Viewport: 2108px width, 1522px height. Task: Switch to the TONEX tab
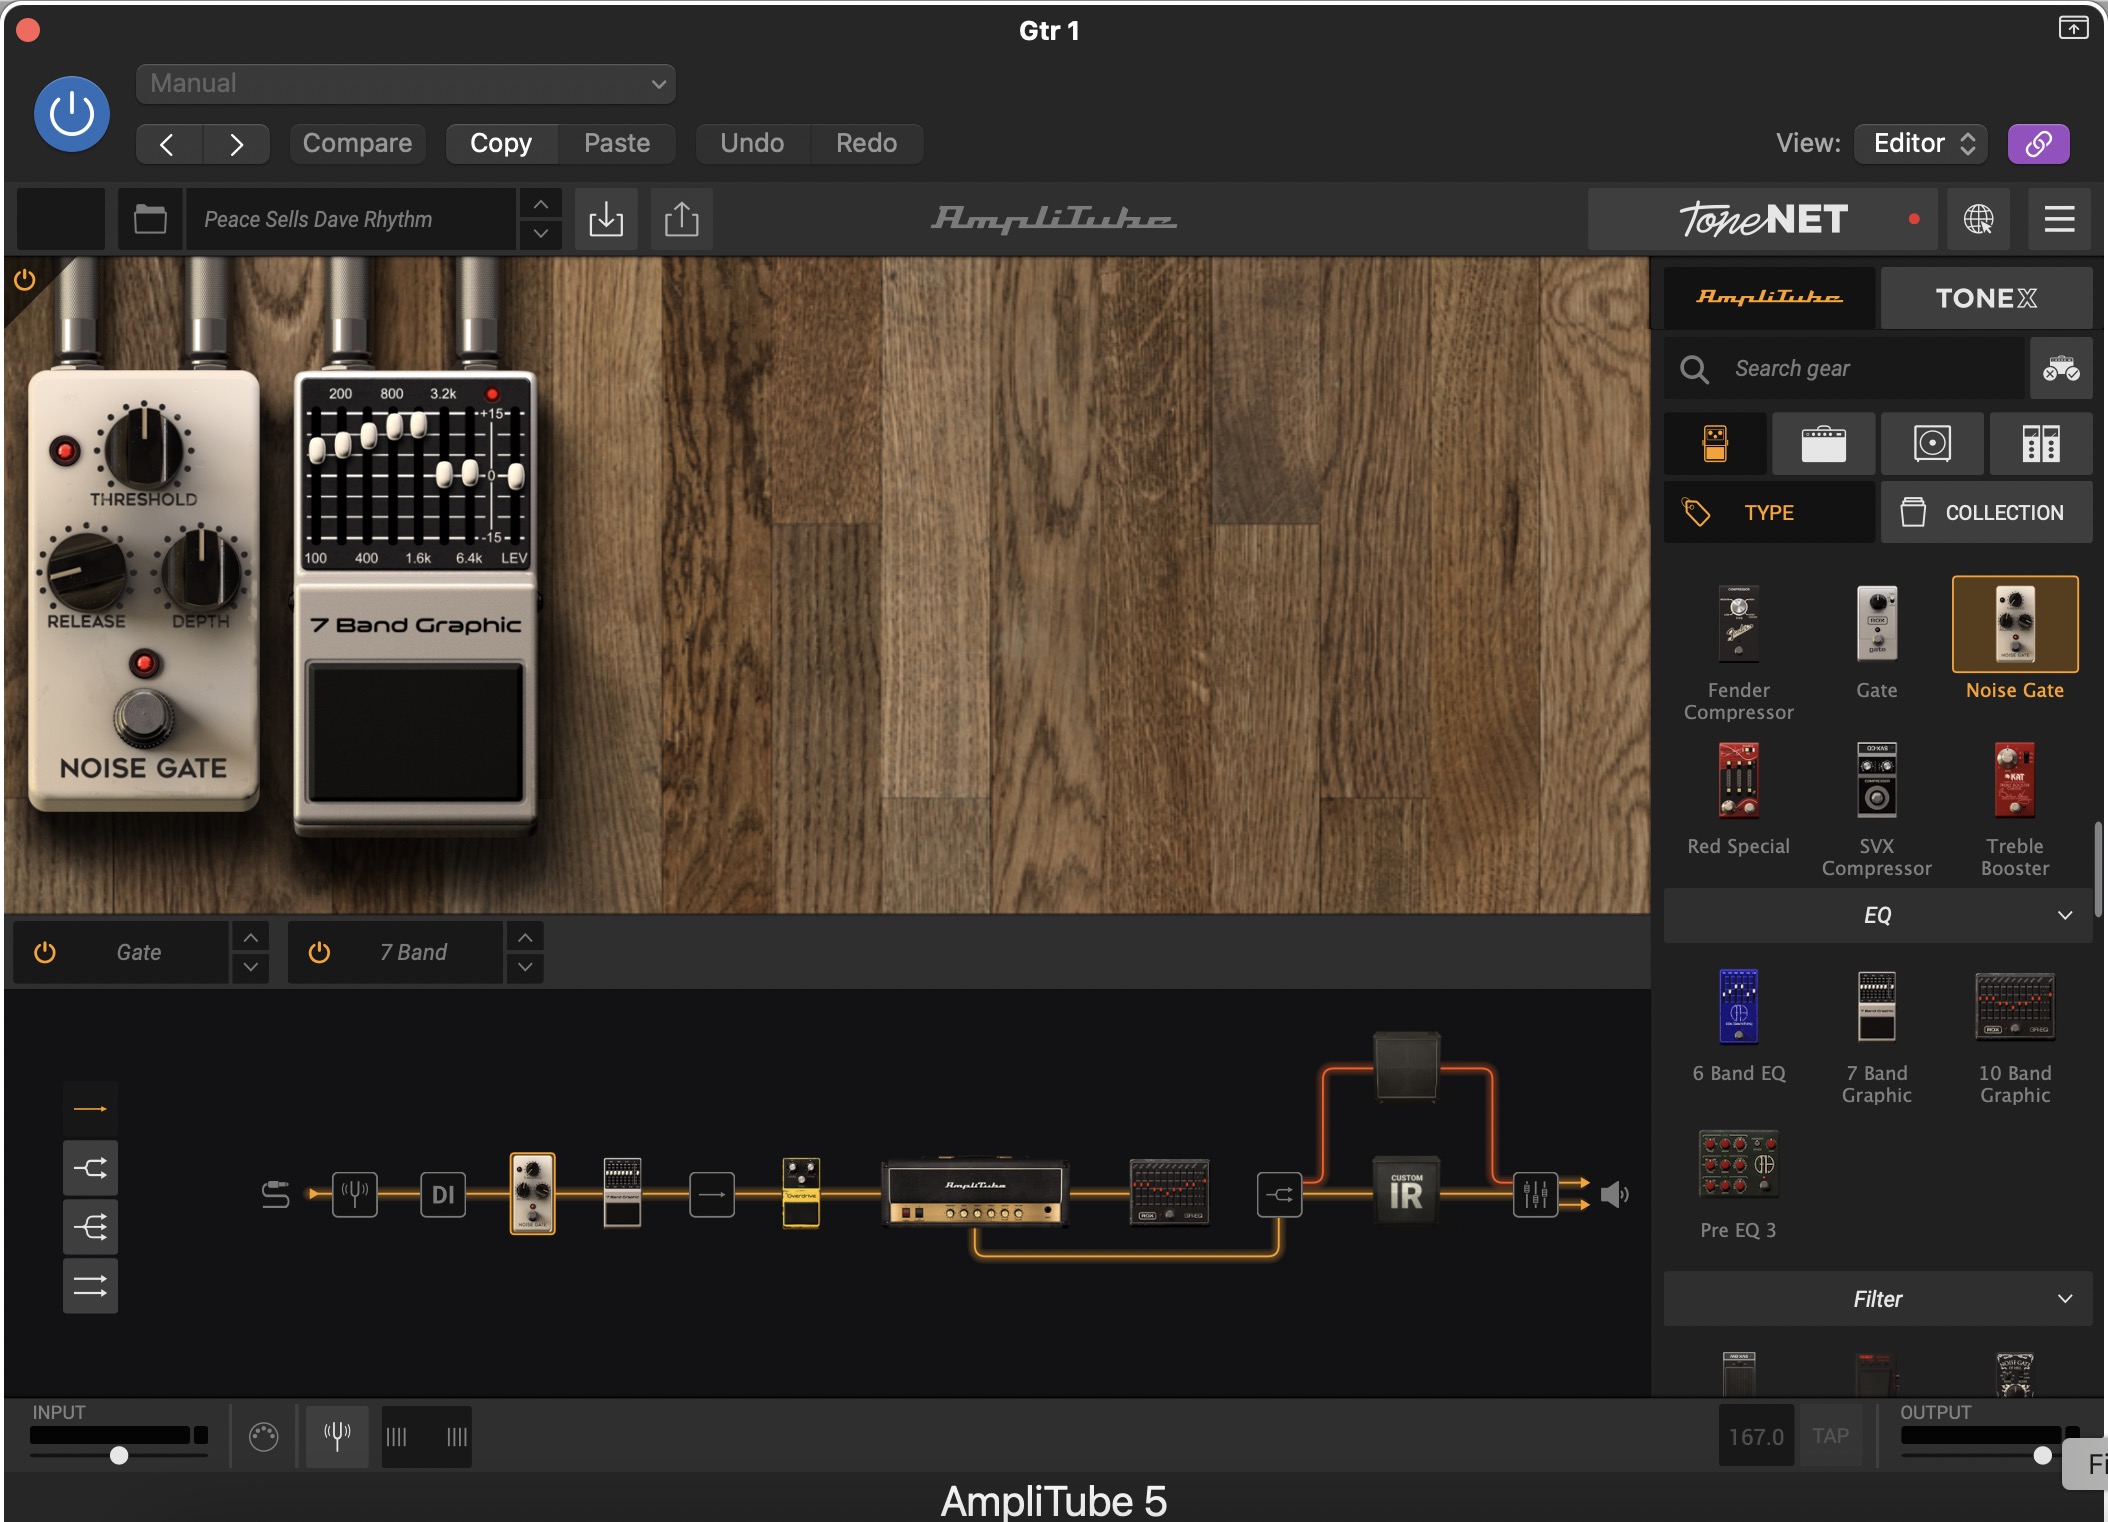pyautogui.click(x=1986, y=297)
